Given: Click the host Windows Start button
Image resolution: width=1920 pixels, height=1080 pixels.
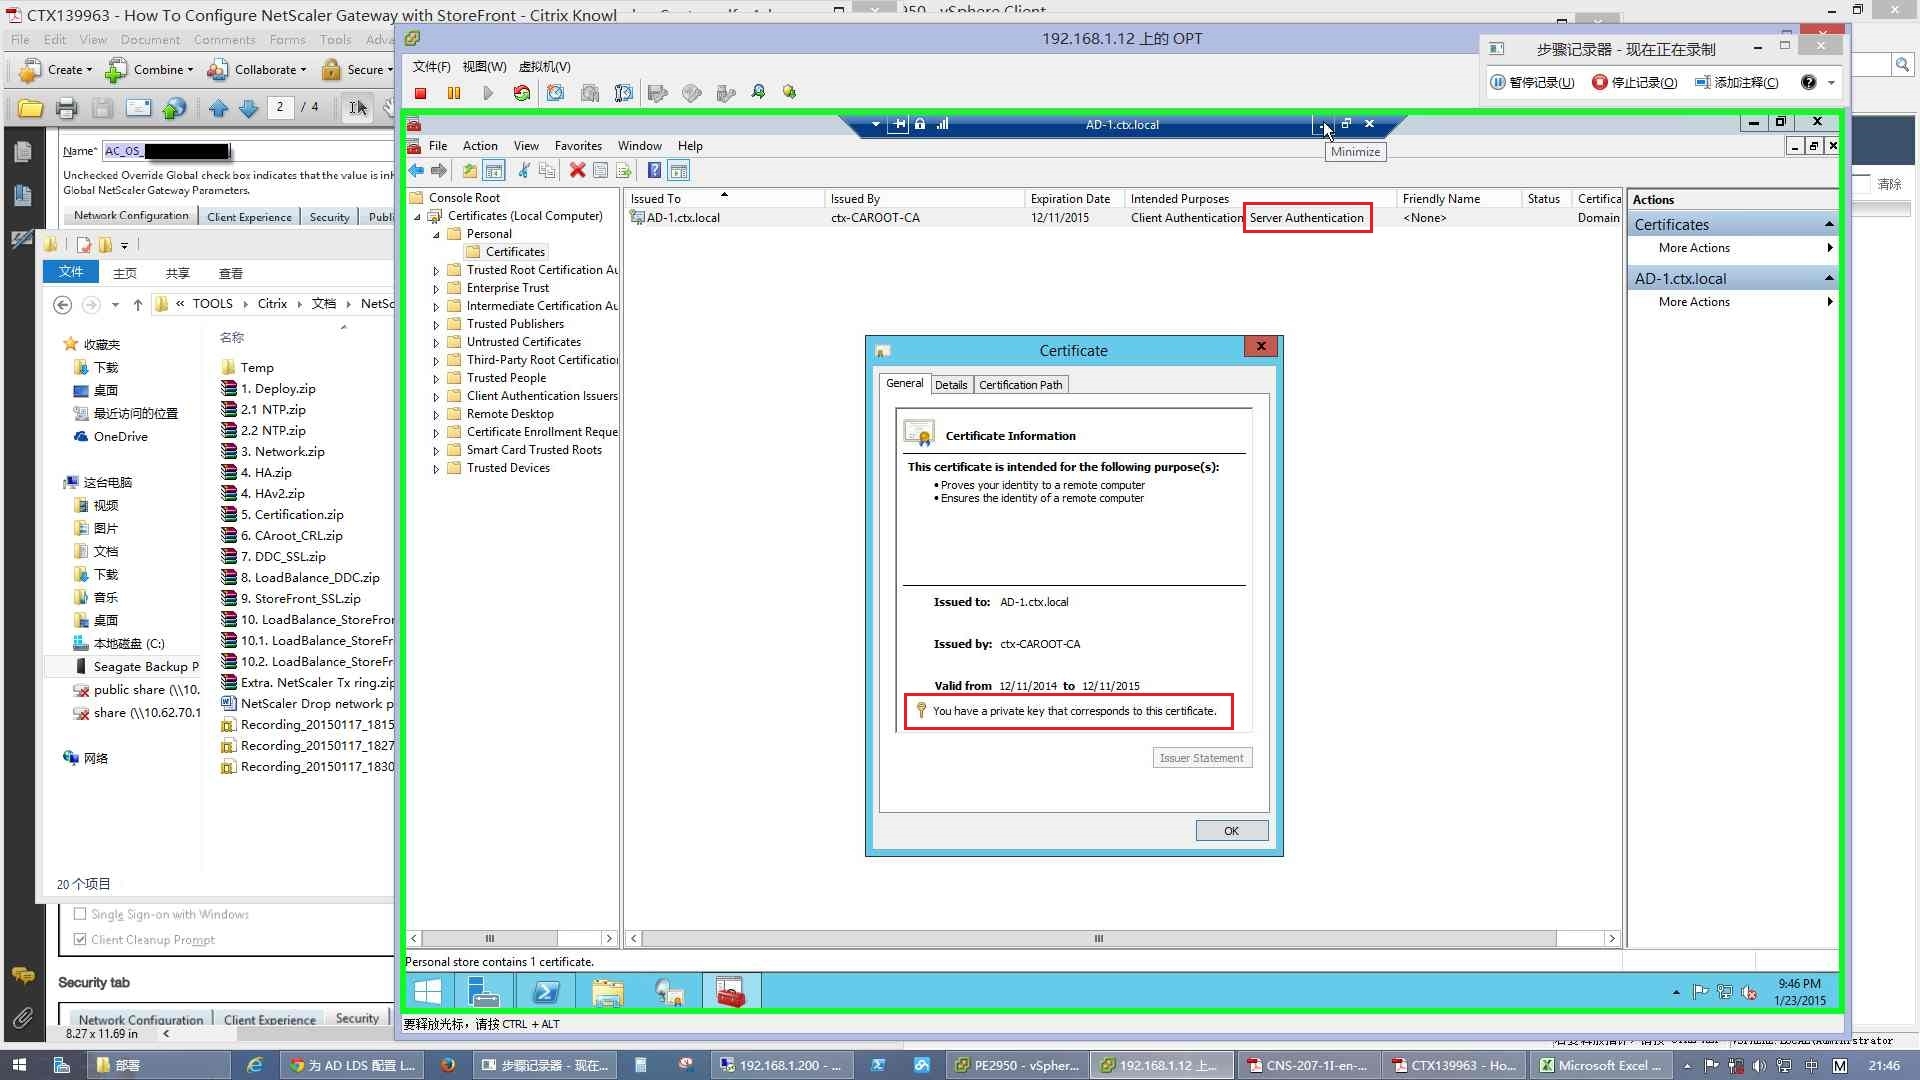Looking at the screenshot, I should [19, 1065].
